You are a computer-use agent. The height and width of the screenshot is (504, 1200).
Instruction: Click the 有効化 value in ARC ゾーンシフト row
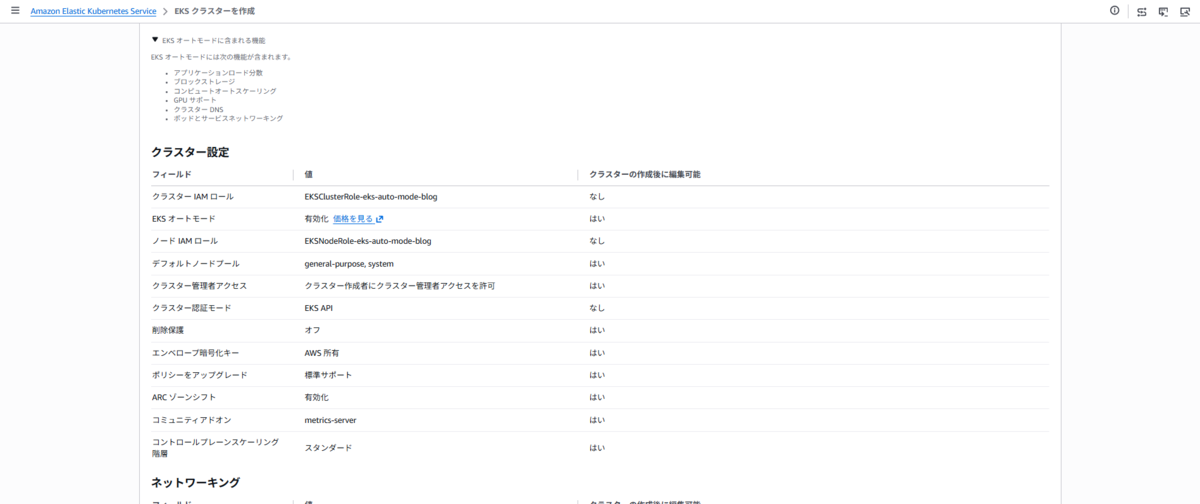(x=316, y=397)
